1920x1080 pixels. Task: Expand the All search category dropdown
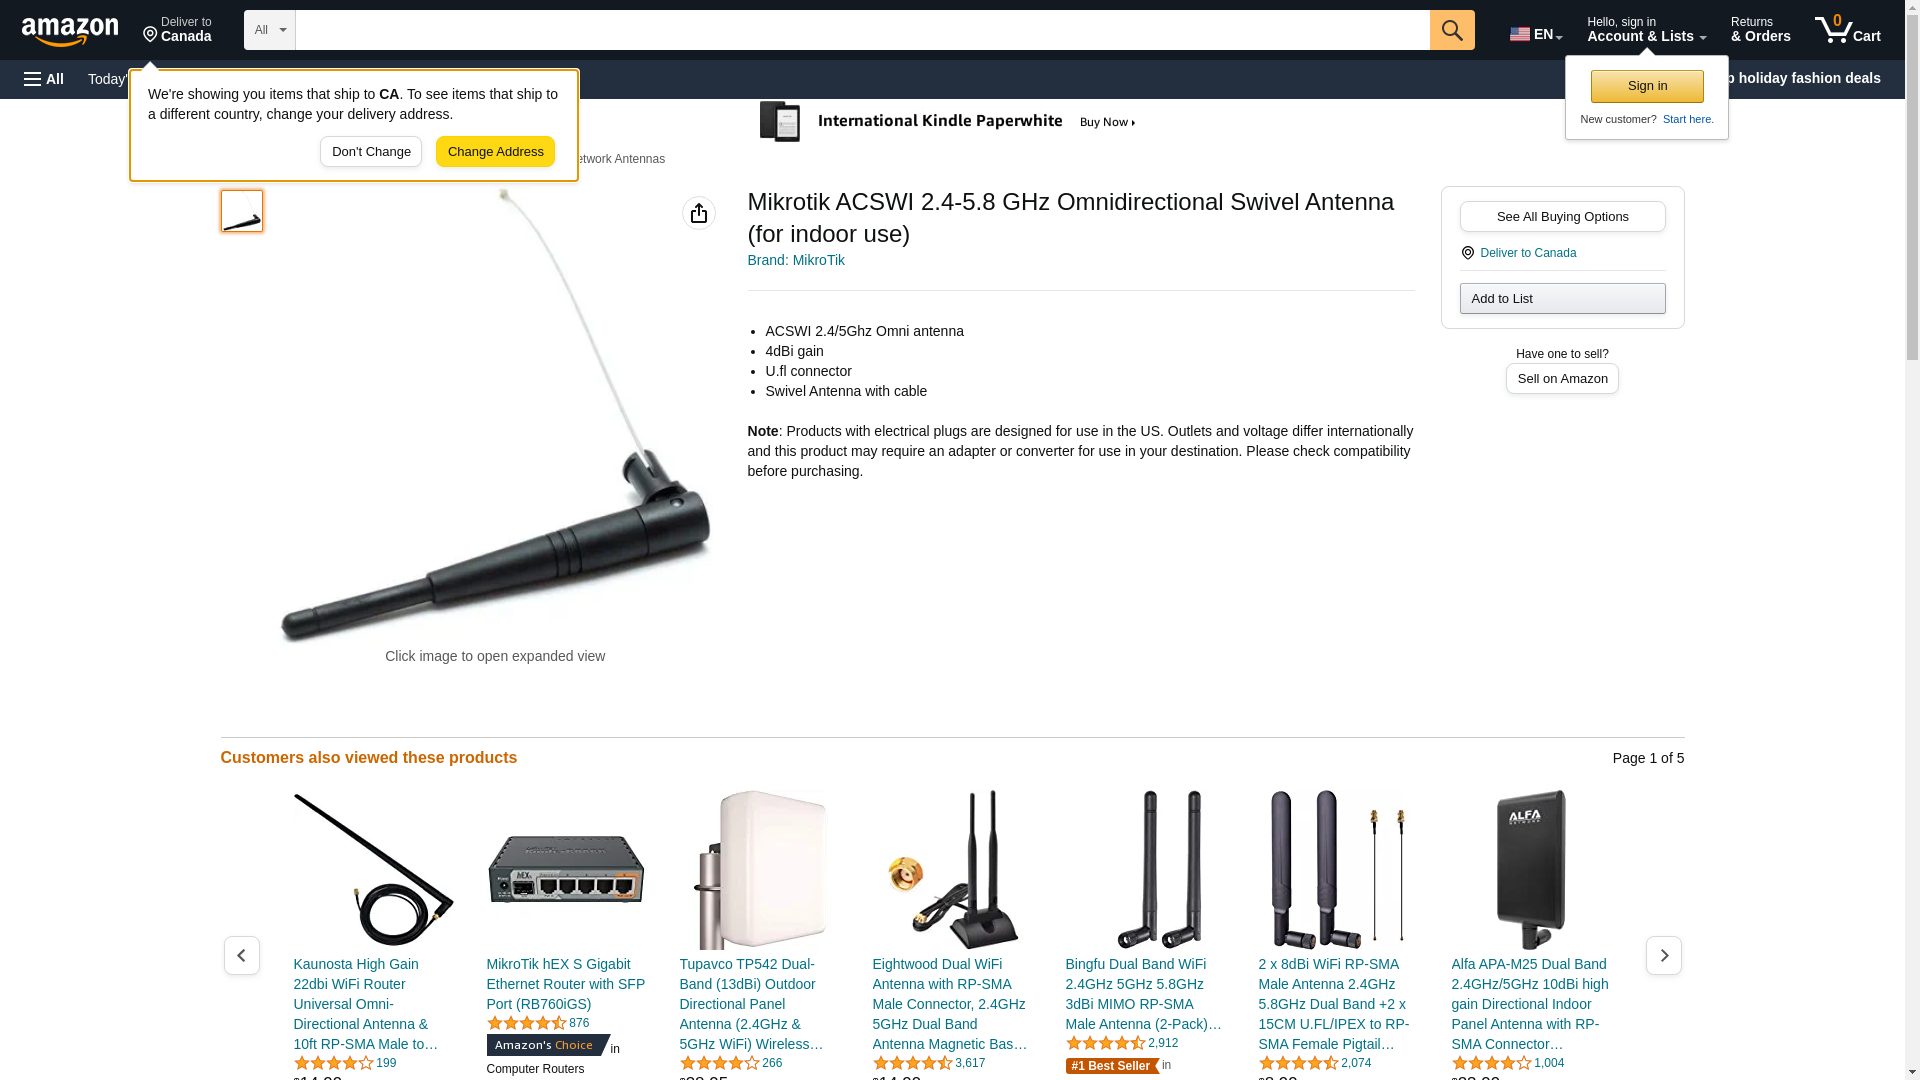pyautogui.click(x=270, y=30)
